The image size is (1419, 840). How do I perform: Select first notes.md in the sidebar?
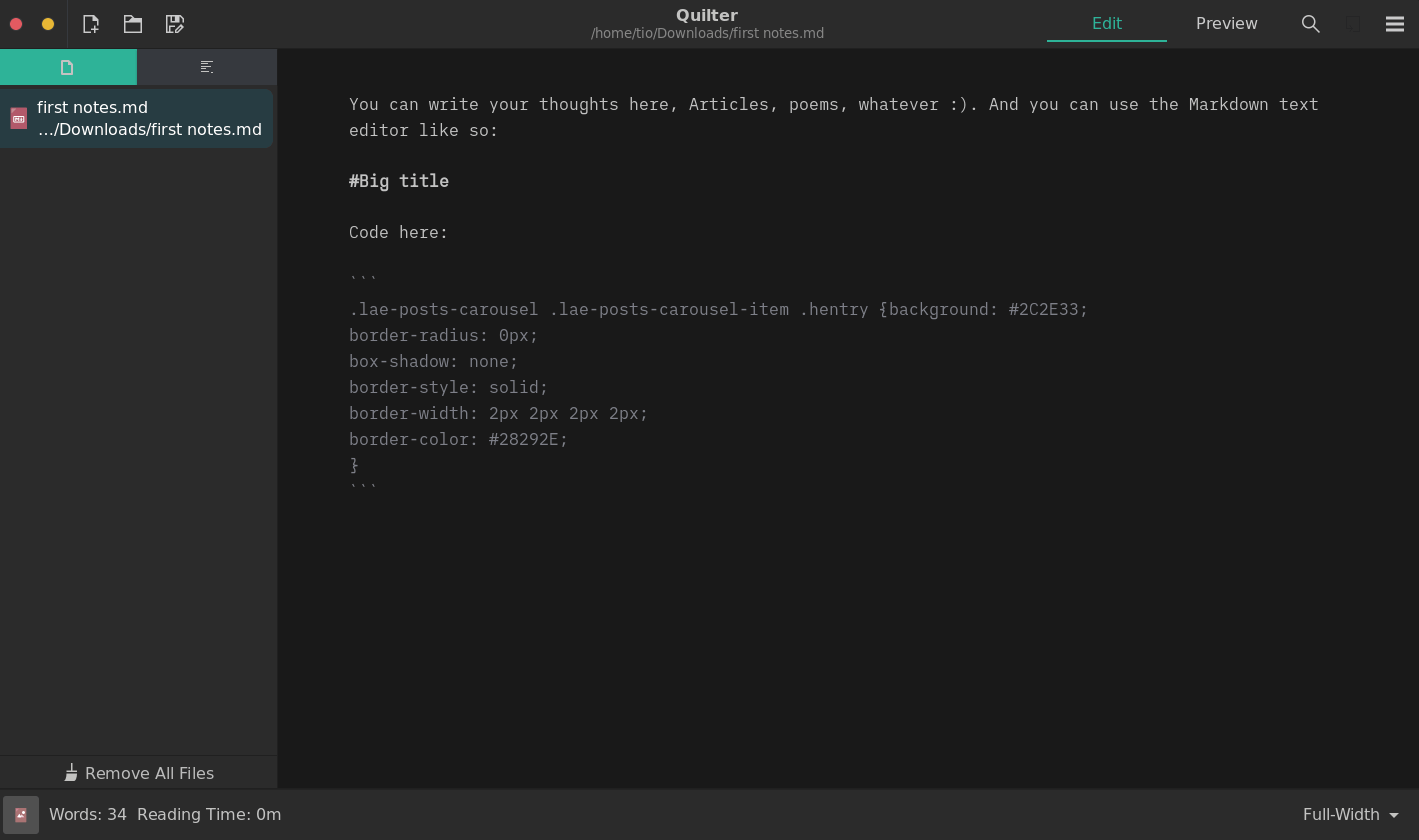point(148,118)
